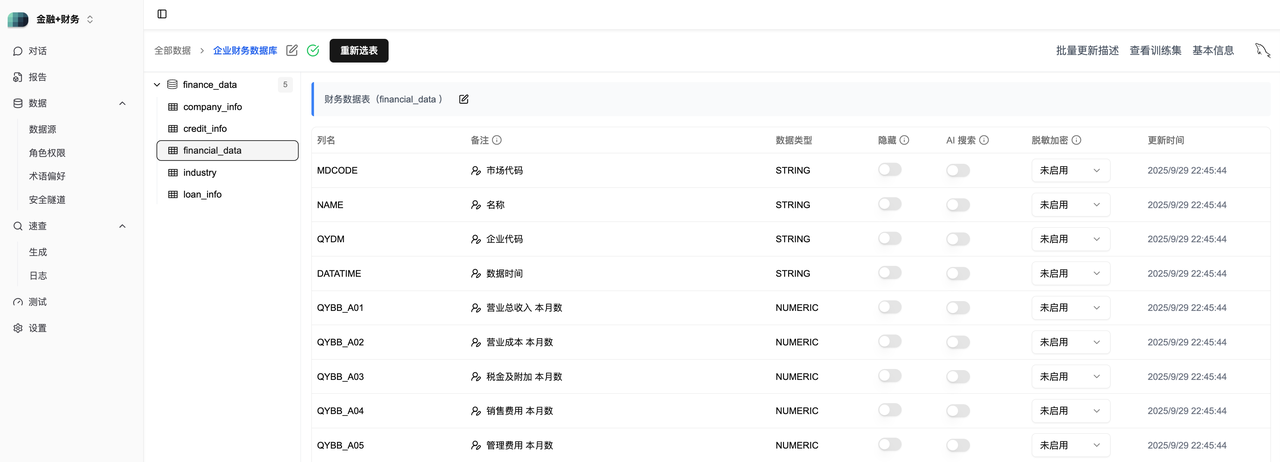Open the 金融+财务 workspace switcher
This screenshot has height=462, width=1280.
click(x=51, y=19)
